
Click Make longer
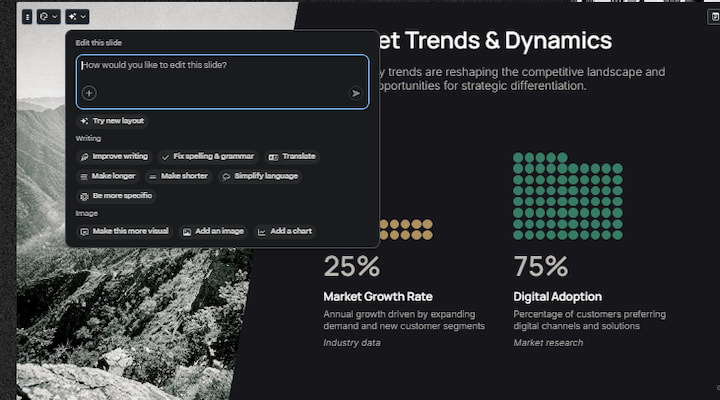pos(108,176)
